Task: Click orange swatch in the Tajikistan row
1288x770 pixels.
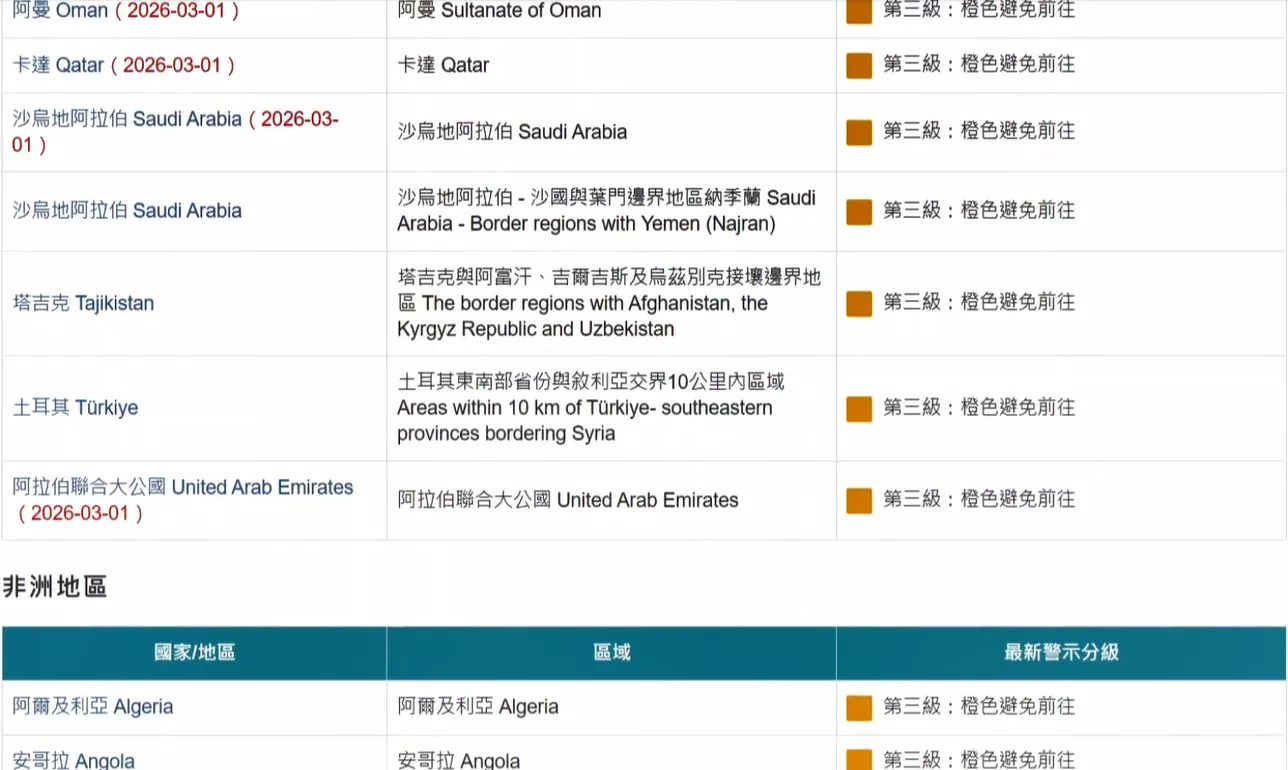Action: pos(859,303)
